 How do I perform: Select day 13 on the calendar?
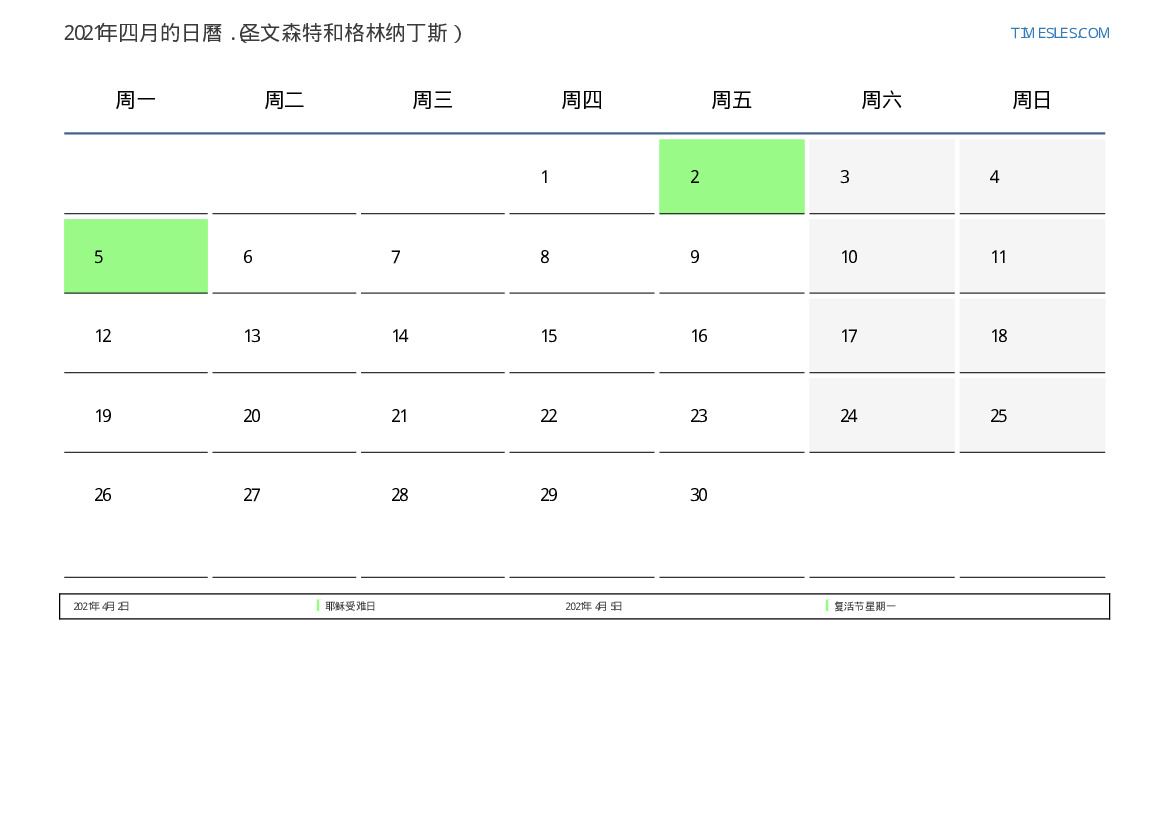click(x=284, y=336)
